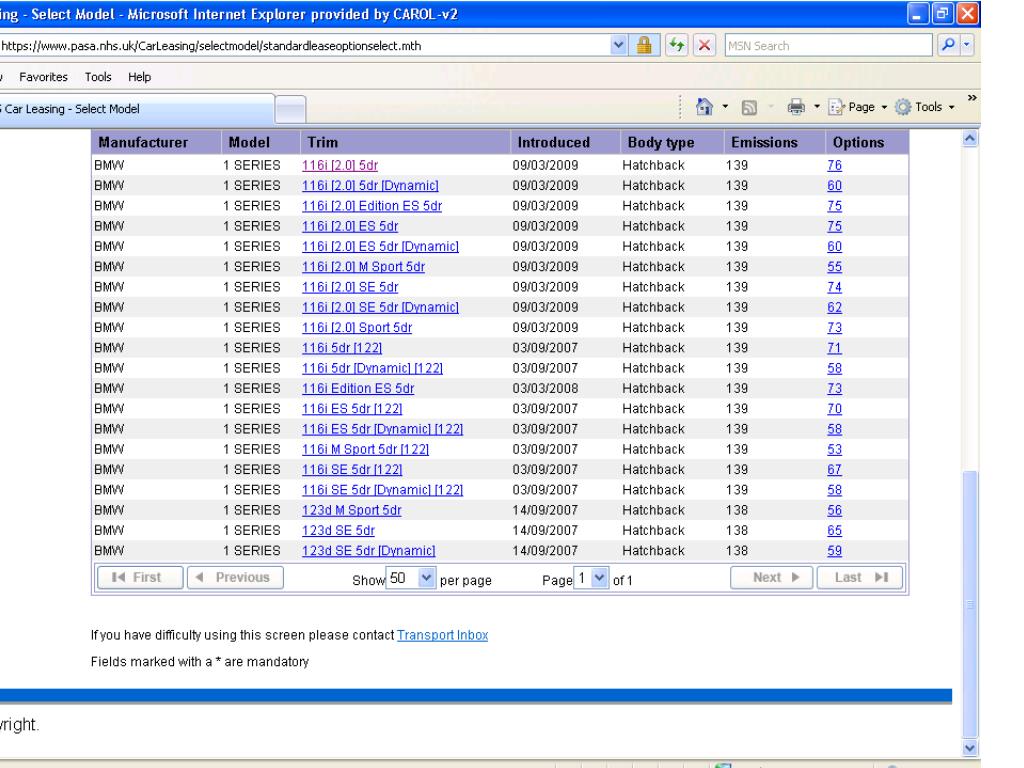1024x768 pixels.
Task: Open trim link 116i [2.0] Edition ES 5dr
Action: coord(372,206)
